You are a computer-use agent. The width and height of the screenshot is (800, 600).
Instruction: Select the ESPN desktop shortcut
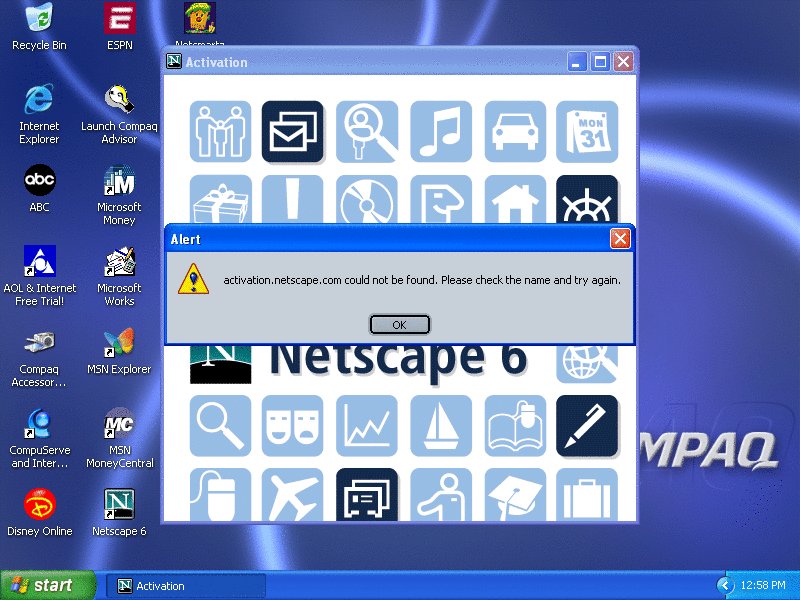(119, 27)
